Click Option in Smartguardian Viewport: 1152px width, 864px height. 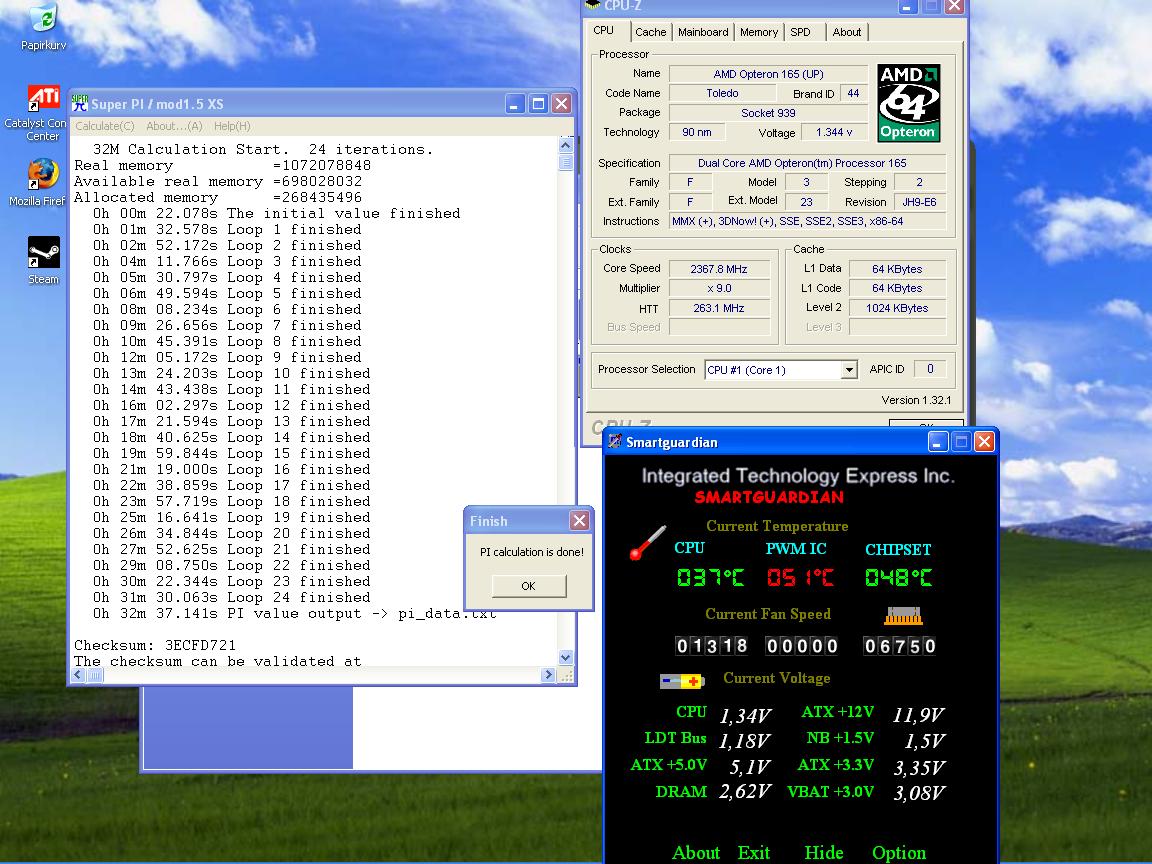tap(899, 852)
